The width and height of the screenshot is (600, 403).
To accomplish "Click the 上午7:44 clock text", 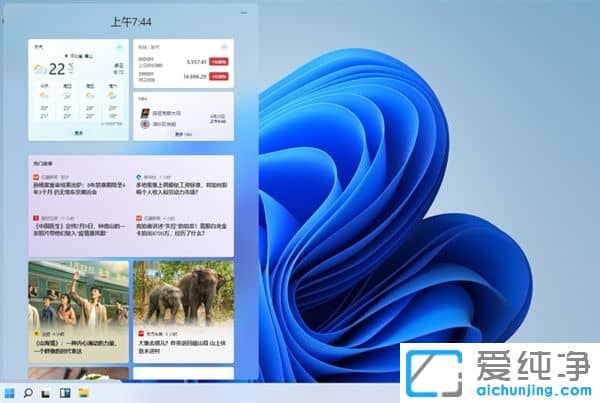I will point(131,22).
